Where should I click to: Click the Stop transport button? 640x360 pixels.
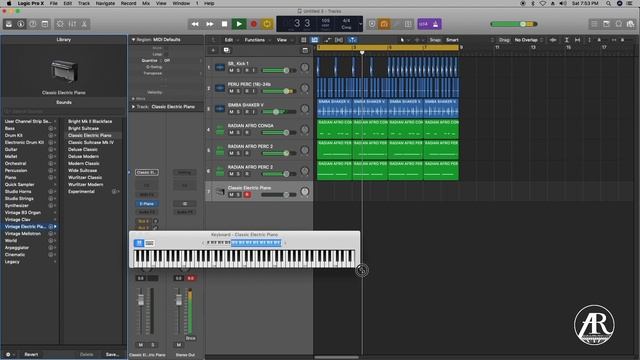(224, 24)
